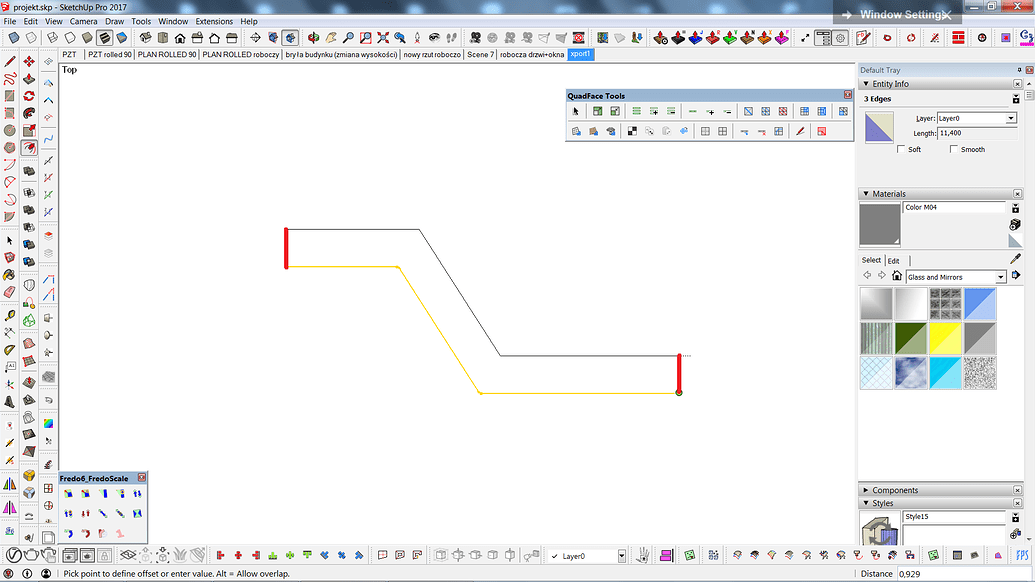
Task: Collapse the Materials panel header
Action: tap(867, 192)
